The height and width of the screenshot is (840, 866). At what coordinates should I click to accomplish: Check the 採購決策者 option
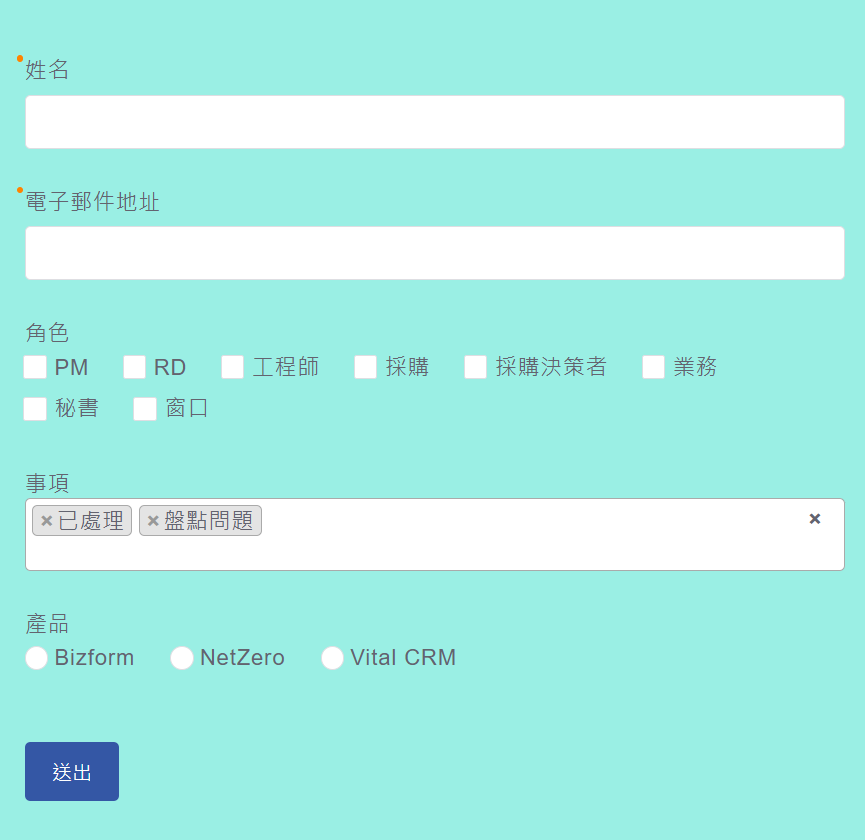coord(476,367)
